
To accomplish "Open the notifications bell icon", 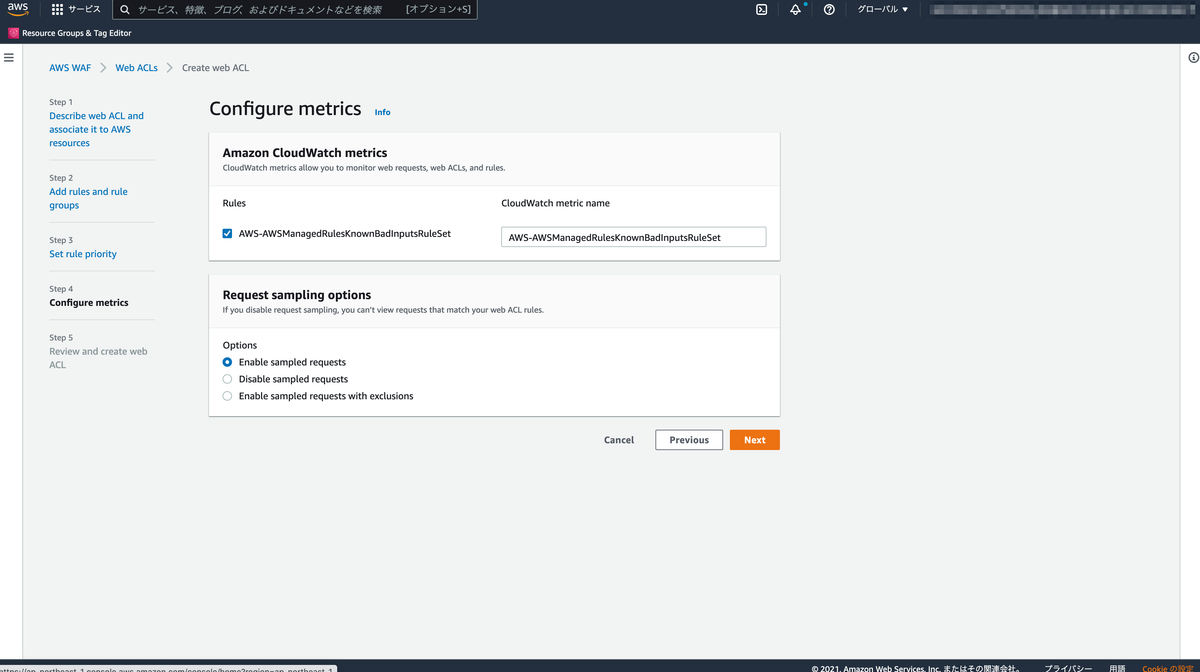I will pos(795,9).
